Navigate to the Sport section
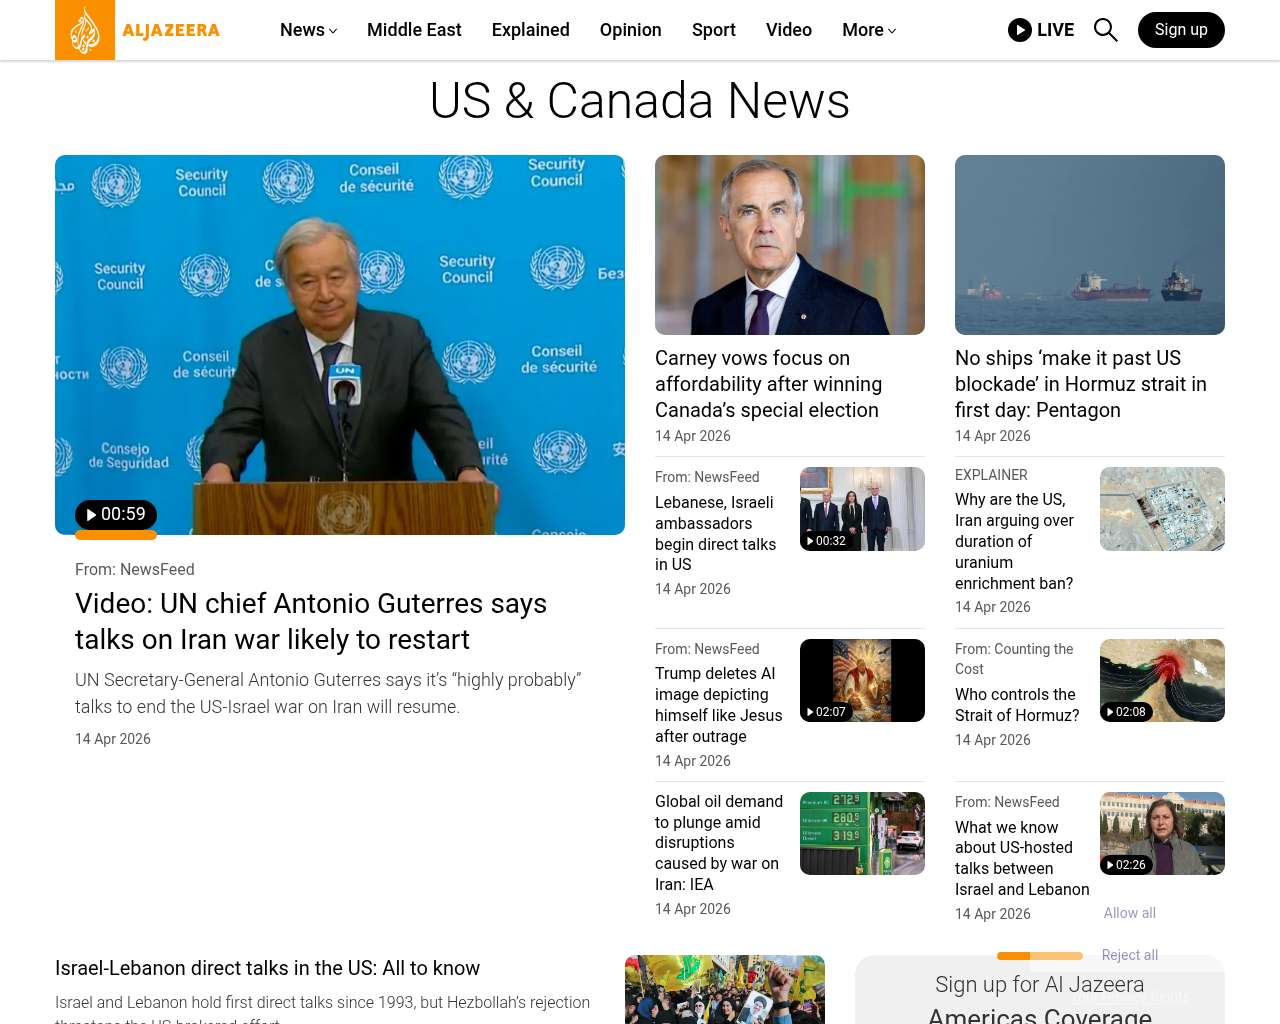Image resolution: width=1280 pixels, height=1024 pixels. [714, 30]
